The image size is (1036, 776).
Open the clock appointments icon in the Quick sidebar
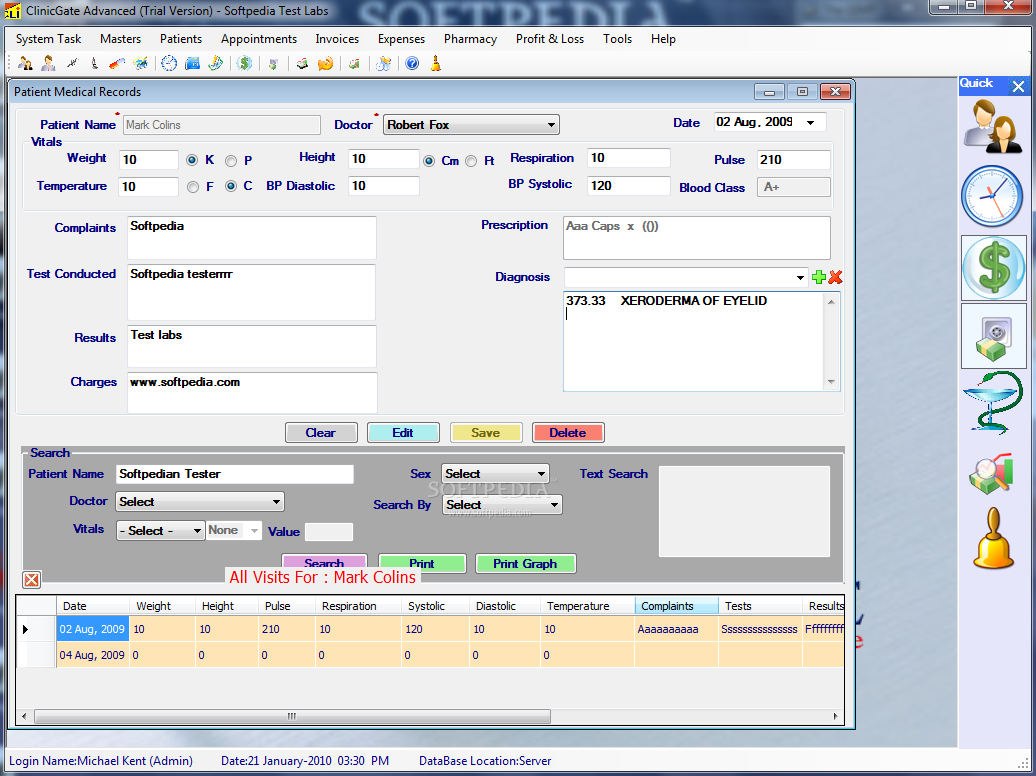coord(992,196)
